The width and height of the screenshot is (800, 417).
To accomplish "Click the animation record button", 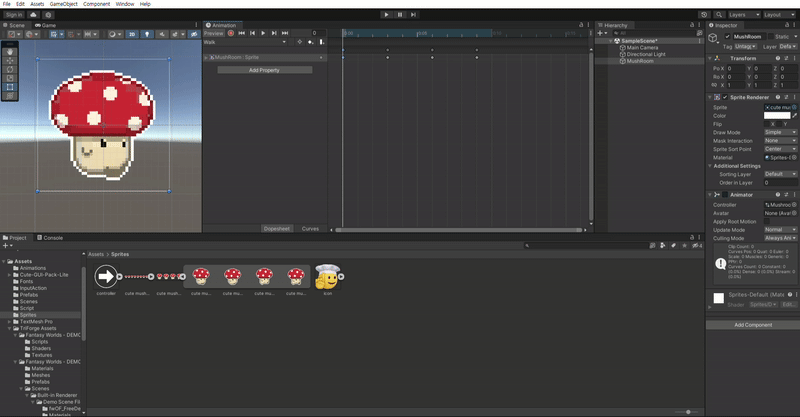I will 231,33.
